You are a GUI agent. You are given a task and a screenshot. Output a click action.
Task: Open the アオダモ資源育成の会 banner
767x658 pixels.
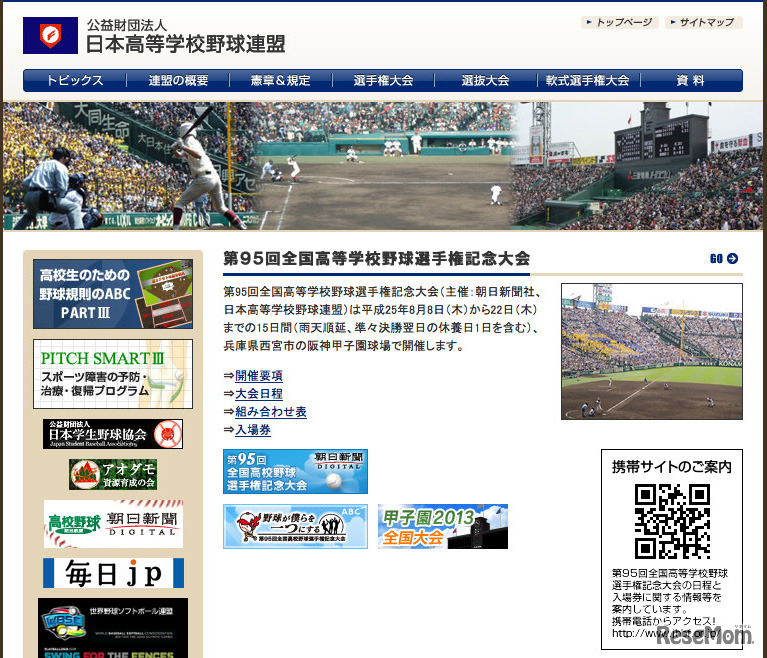pyautogui.click(x=113, y=474)
